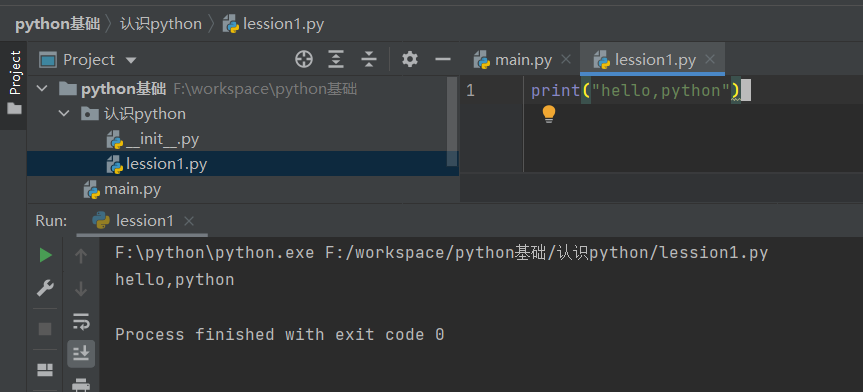Click the yellow lightbulb intention icon
The image size is (863, 392).
[x=549, y=114]
